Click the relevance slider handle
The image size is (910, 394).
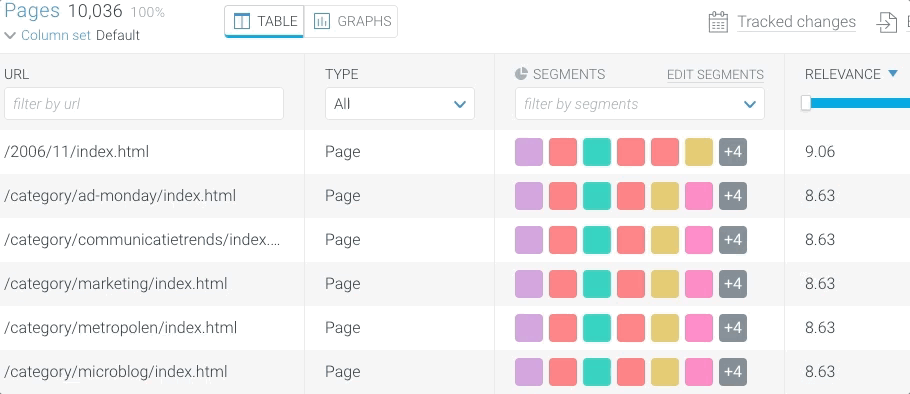tap(806, 103)
